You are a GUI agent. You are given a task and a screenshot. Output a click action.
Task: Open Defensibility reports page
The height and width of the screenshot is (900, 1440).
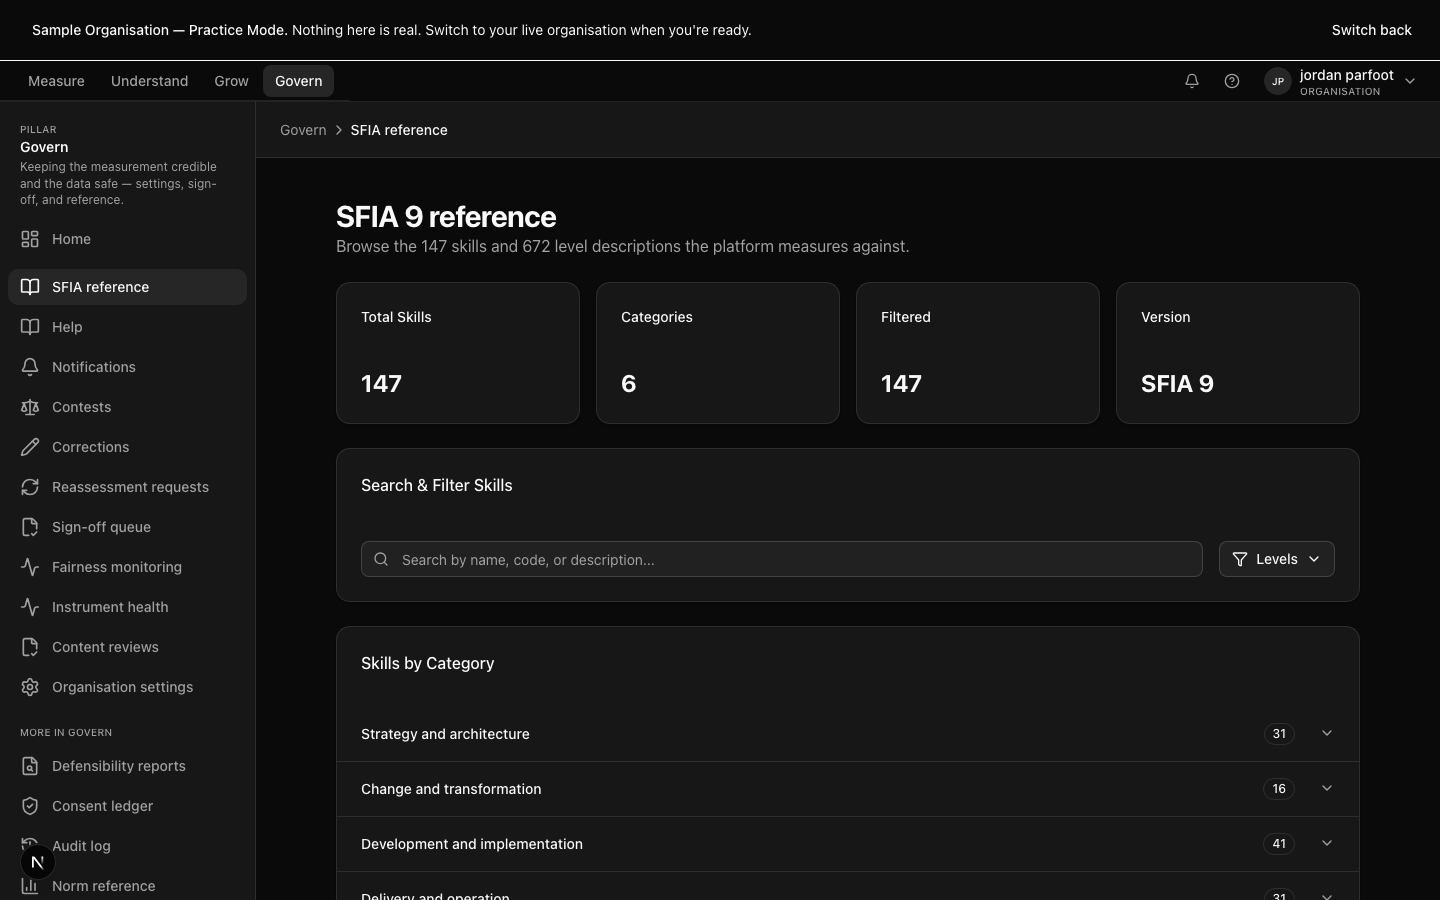tap(127, 766)
